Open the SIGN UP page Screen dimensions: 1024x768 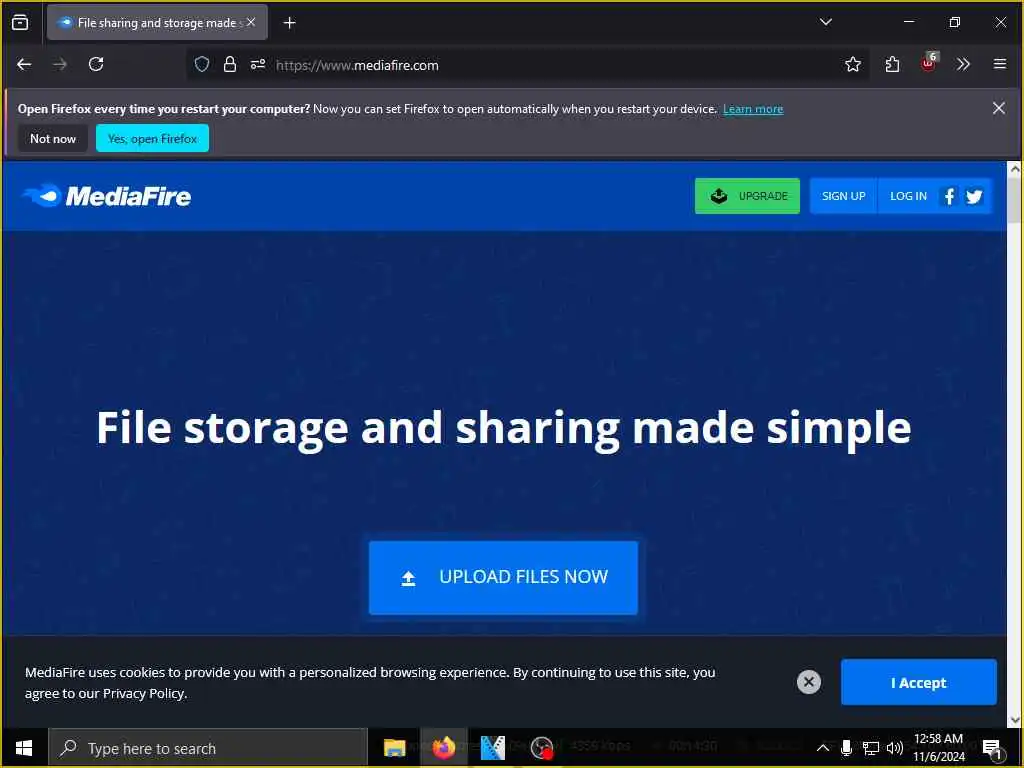click(843, 196)
